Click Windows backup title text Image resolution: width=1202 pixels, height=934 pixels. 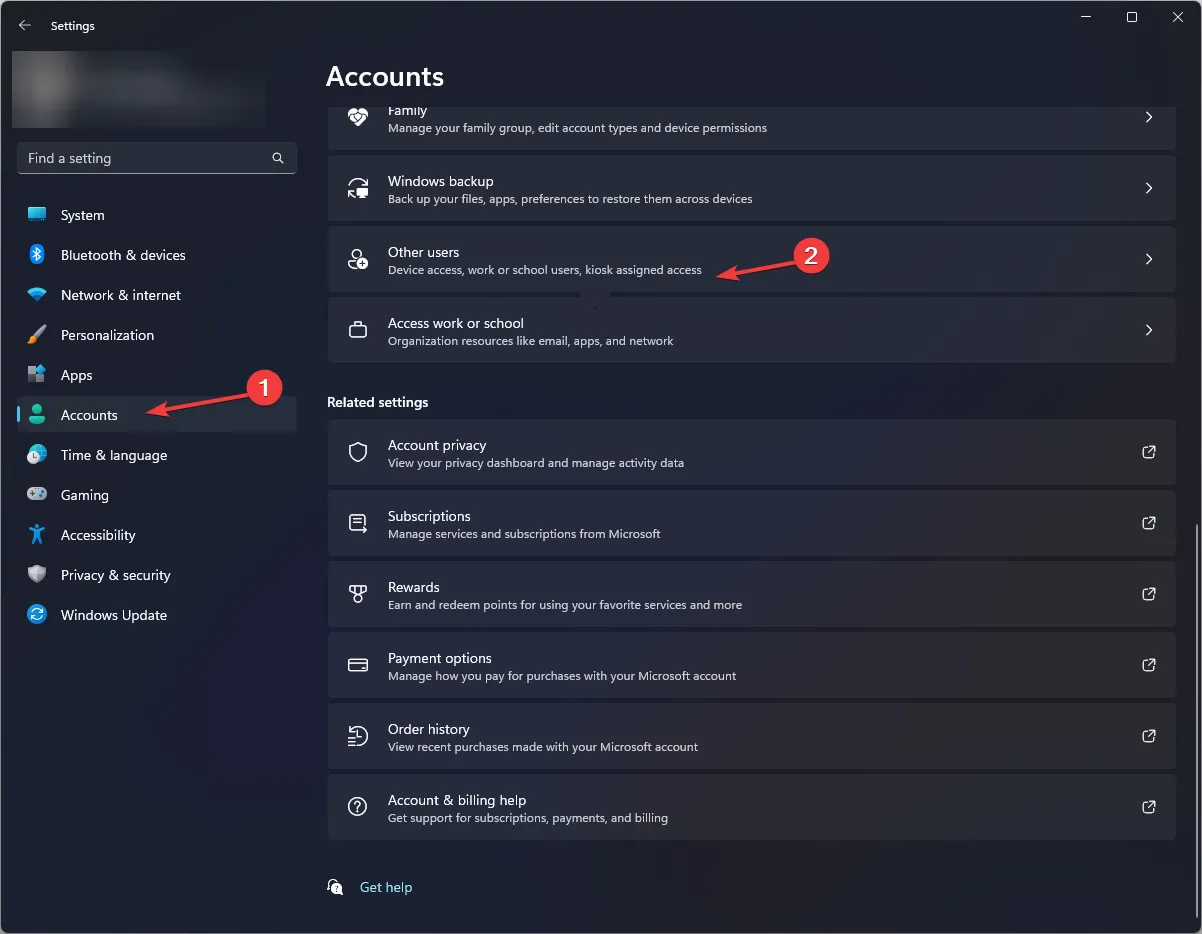(x=441, y=181)
